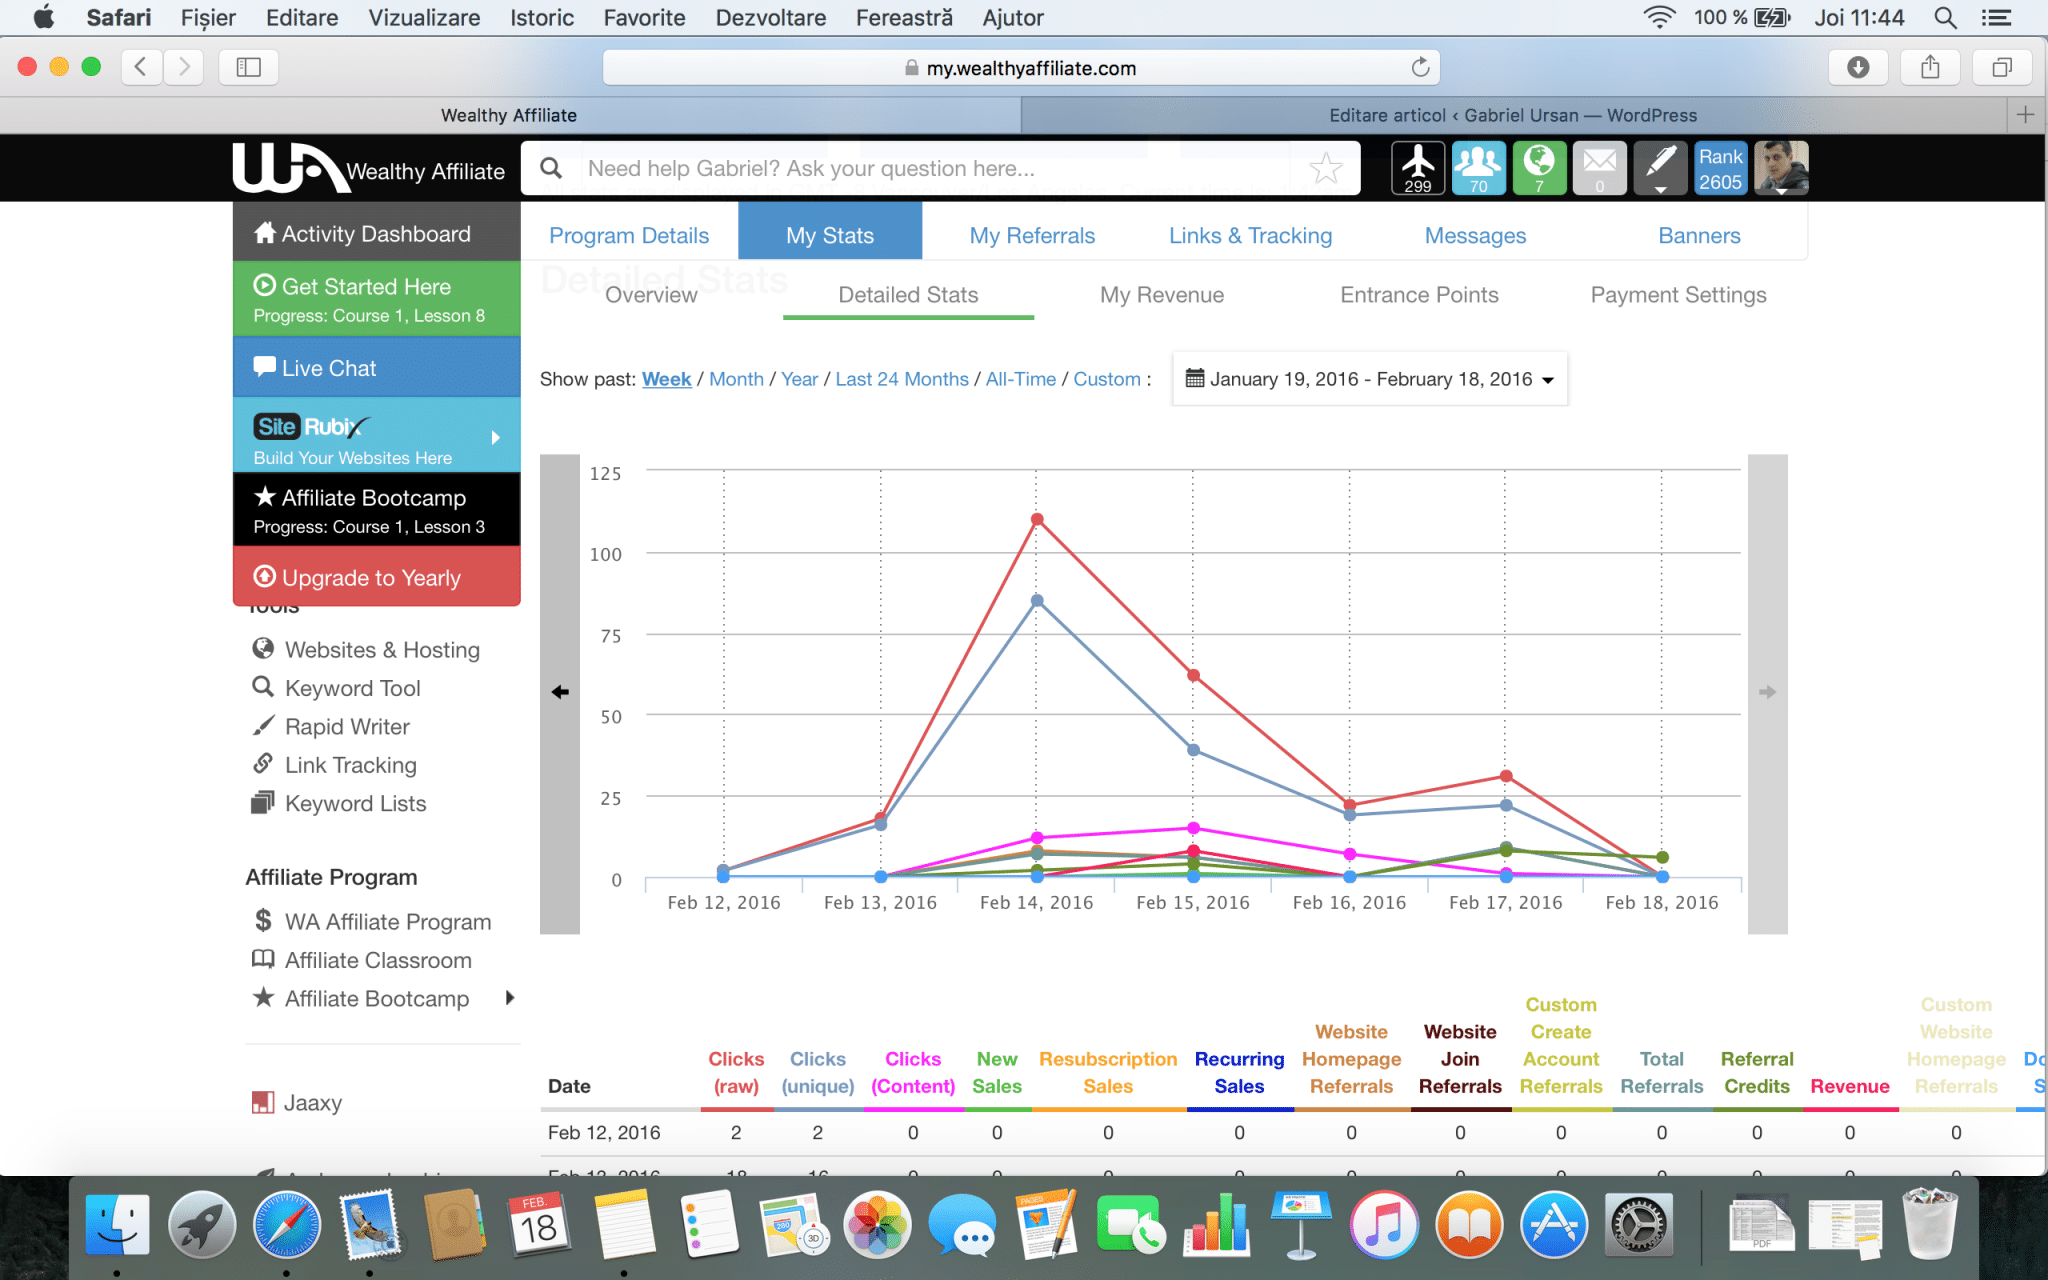Open Finder from the Dock

(x=117, y=1224)
